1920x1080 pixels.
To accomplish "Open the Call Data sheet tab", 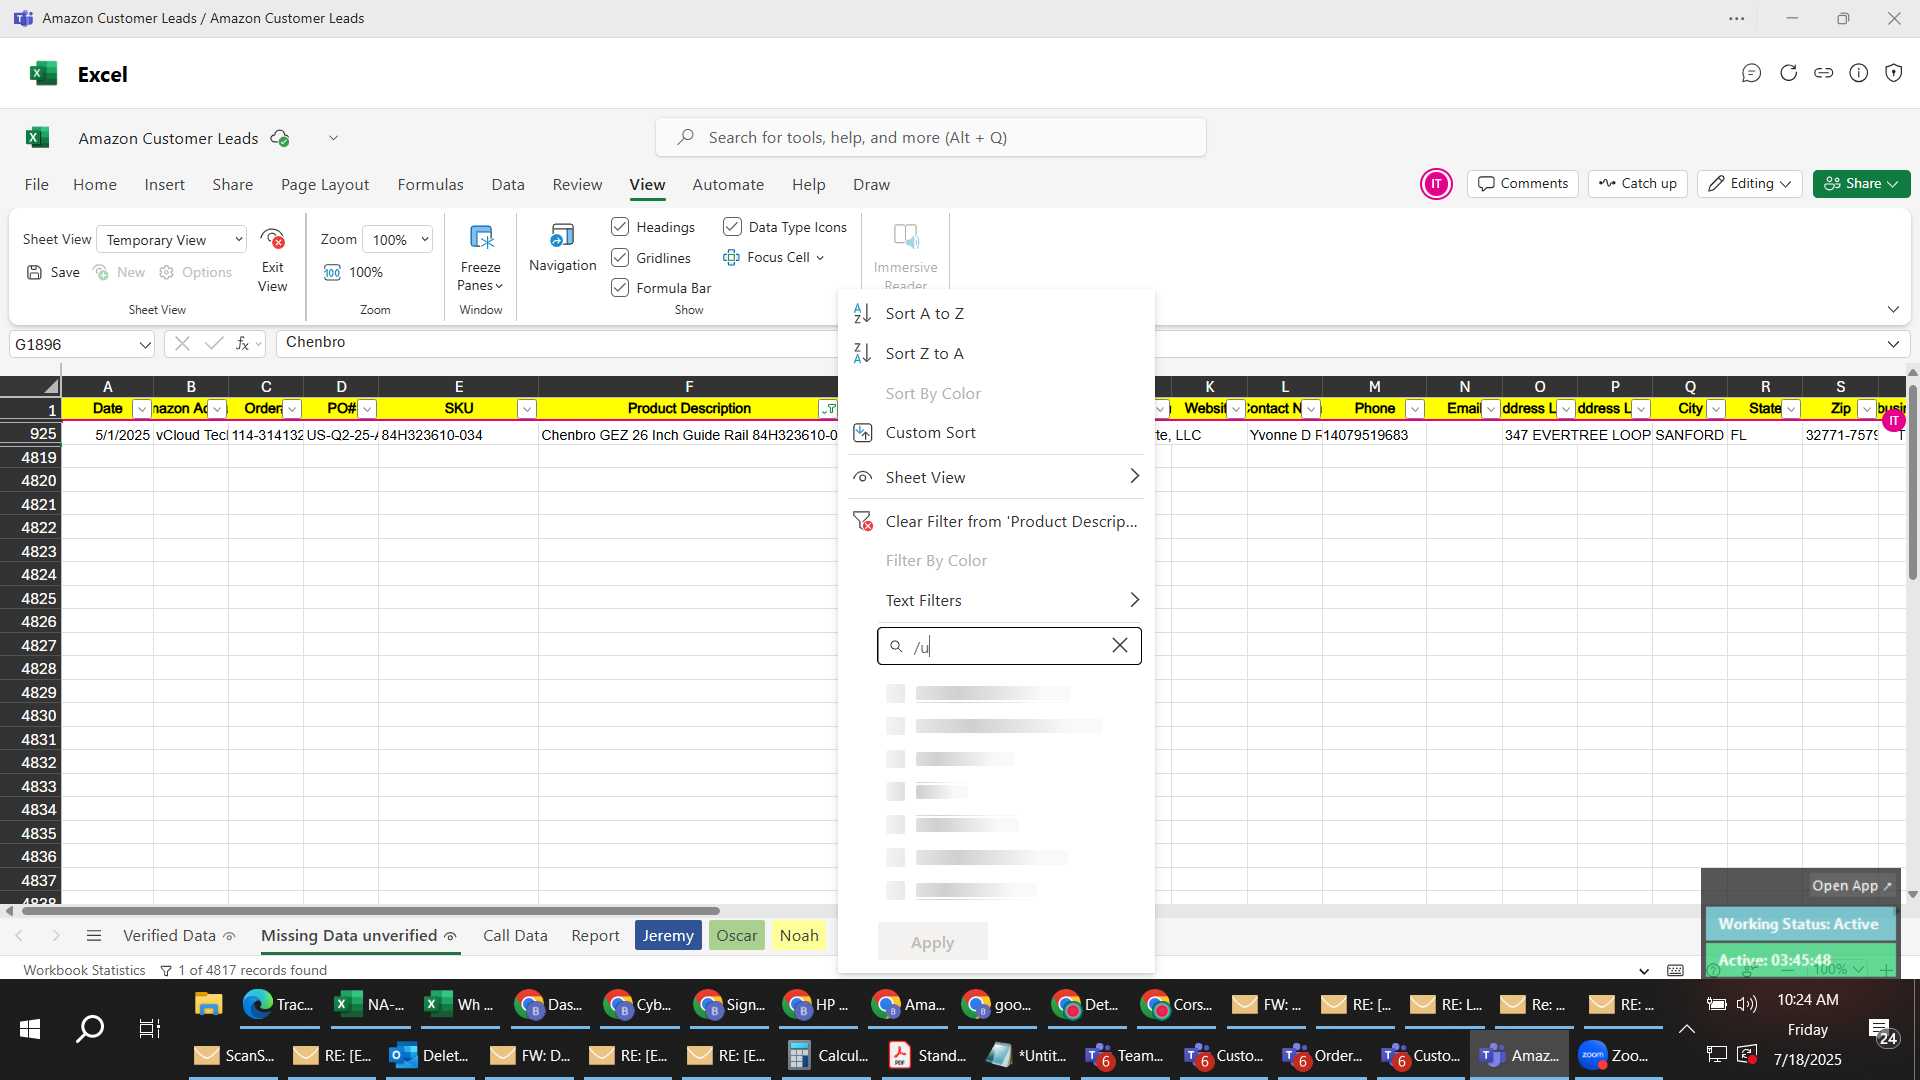I will 515,936.
